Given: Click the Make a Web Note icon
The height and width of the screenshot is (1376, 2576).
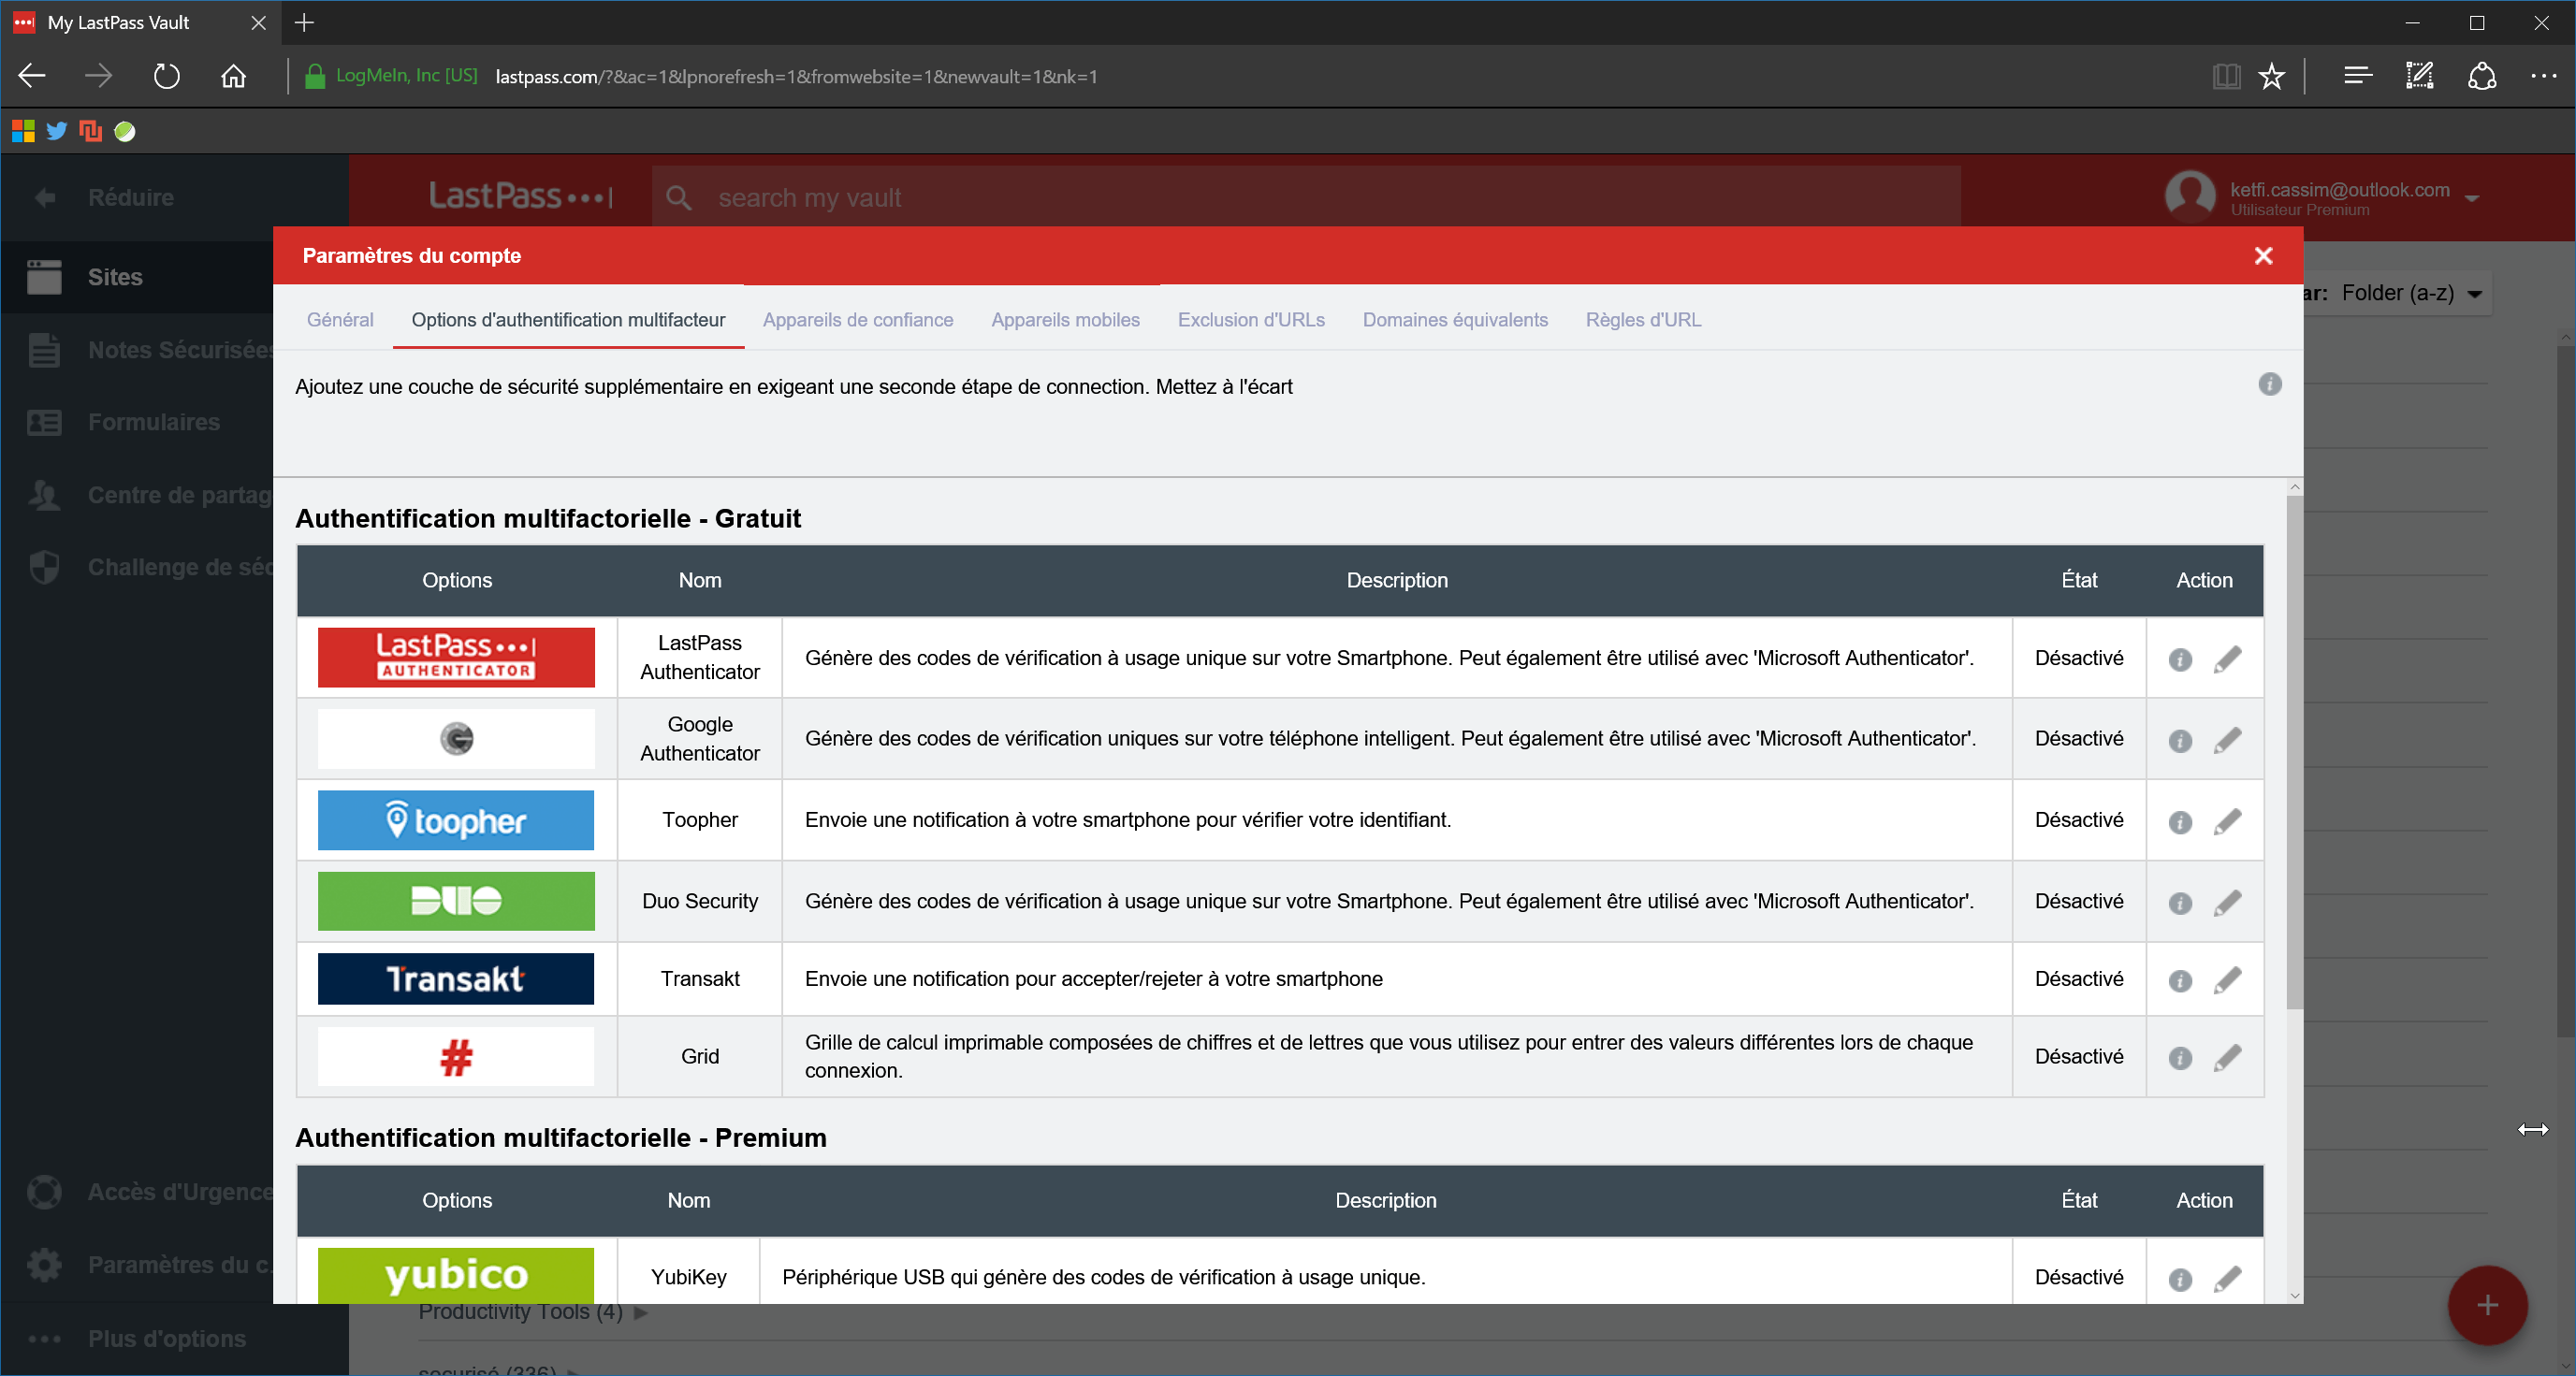Looking at the screenshot, I should (x=2419, y=76).
